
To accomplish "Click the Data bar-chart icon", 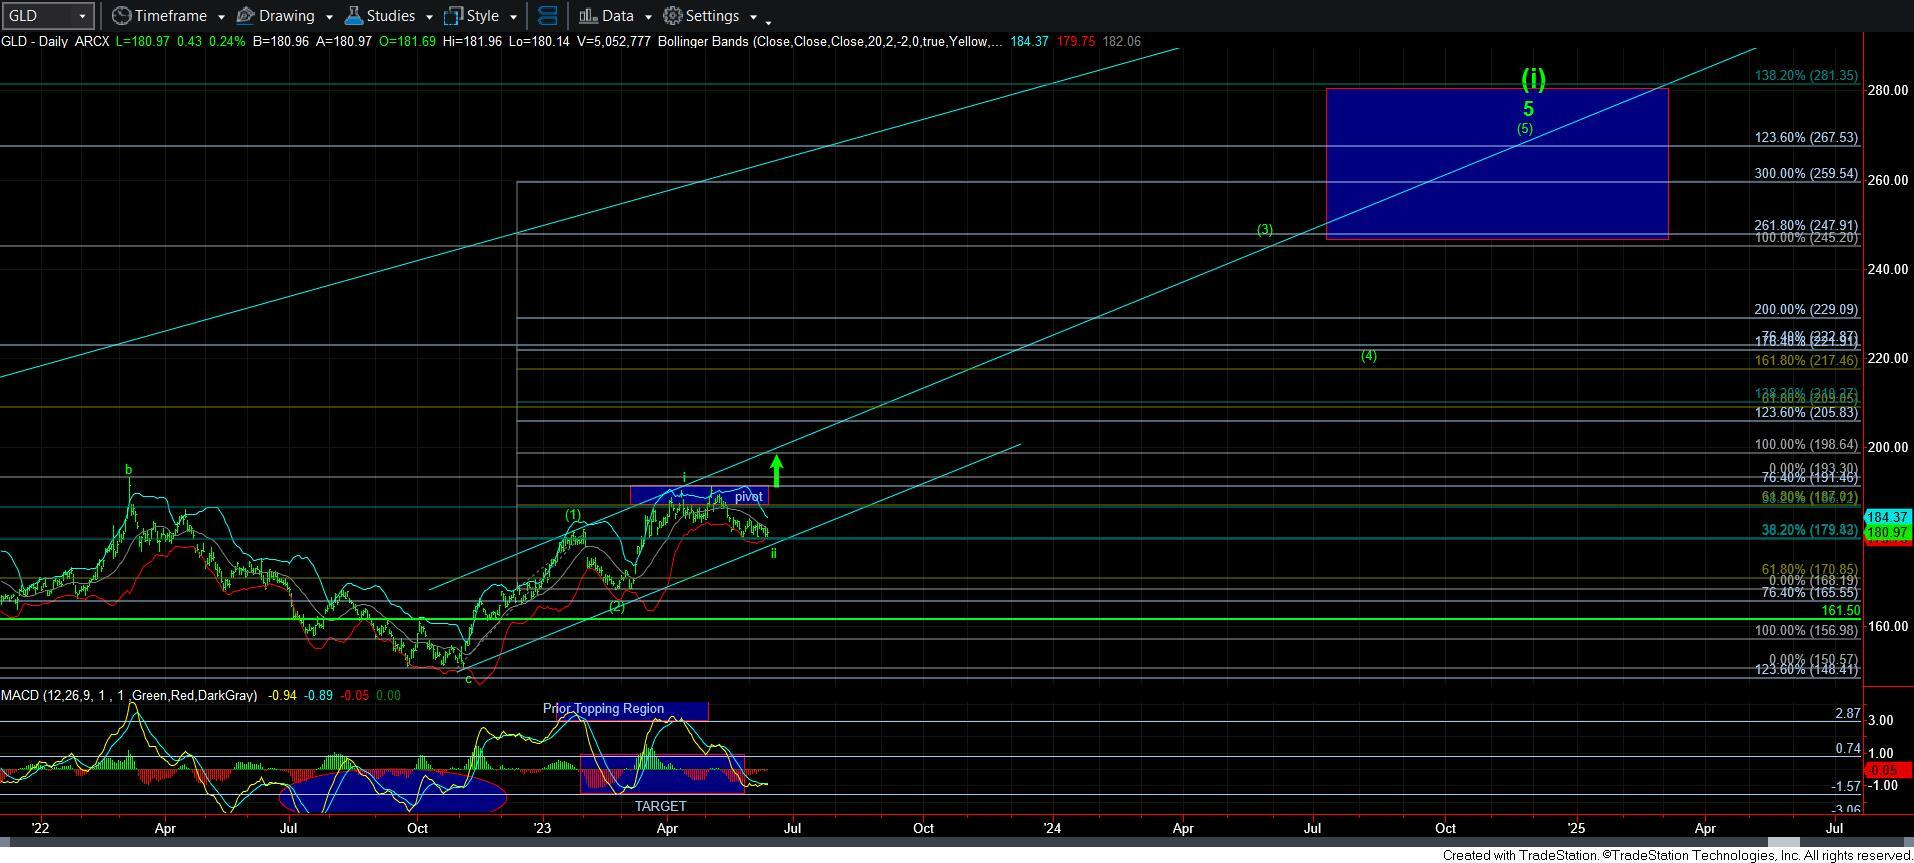I will pos(588,16).
